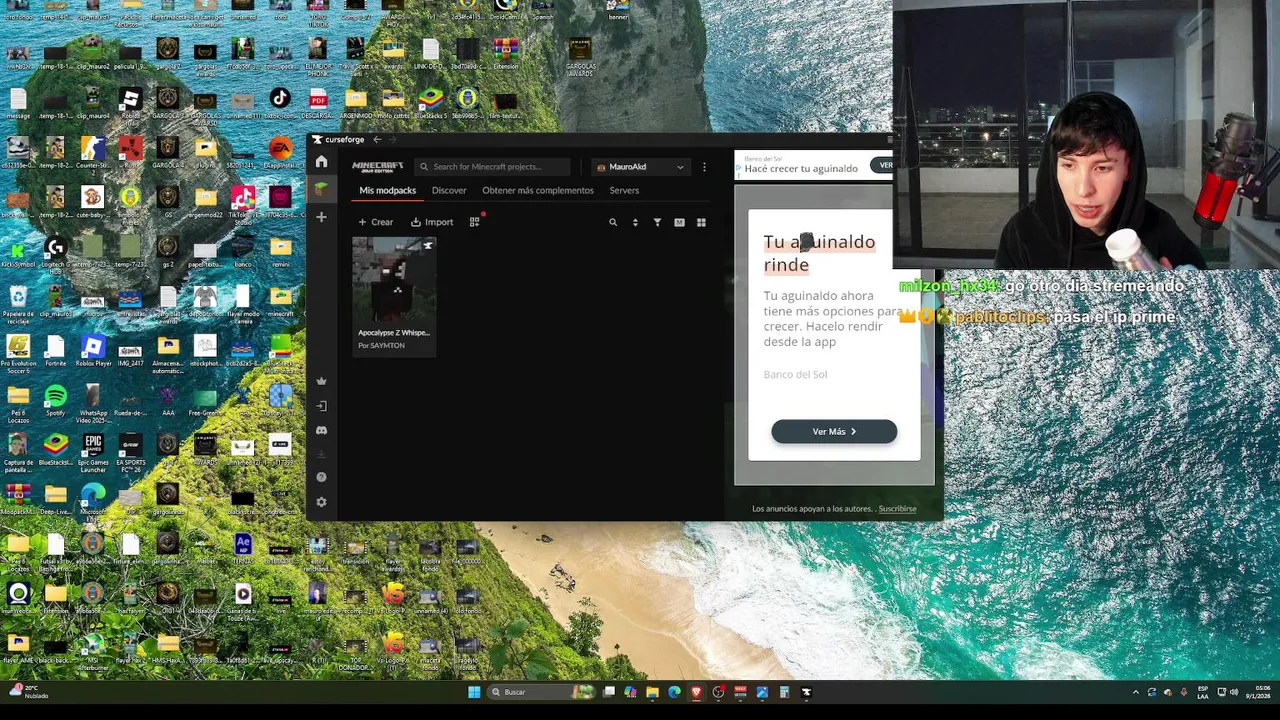This screenshot has height=720, width=1280.
Task: Open File Explorer from the taskbar
Action: click(652, 692)
